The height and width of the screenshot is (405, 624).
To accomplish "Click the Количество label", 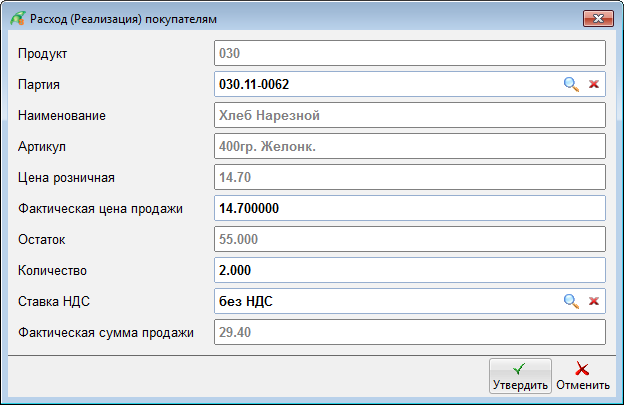I will (x=52, y=271).
